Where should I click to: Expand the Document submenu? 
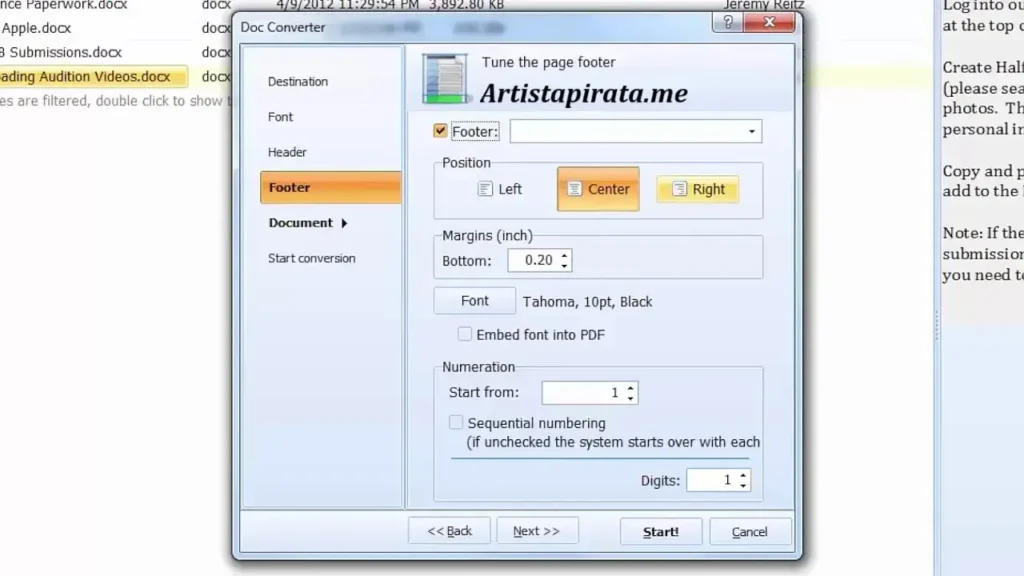point(308,223)
